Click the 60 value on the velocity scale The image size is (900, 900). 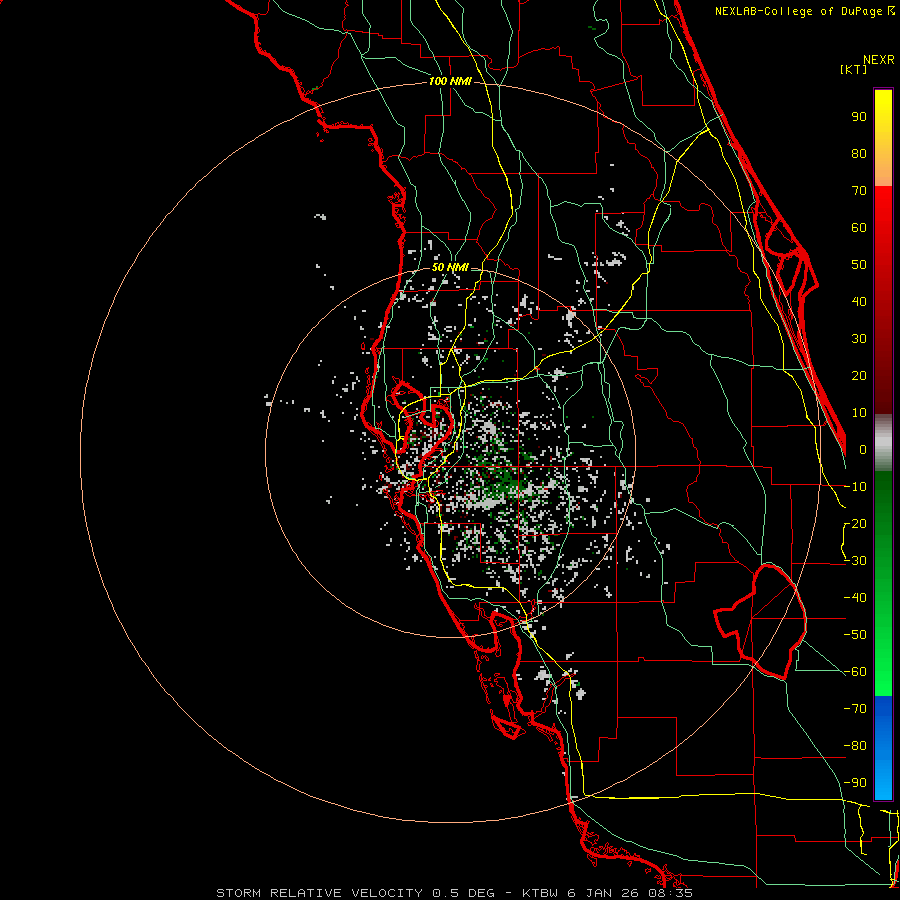click(859, 227)
